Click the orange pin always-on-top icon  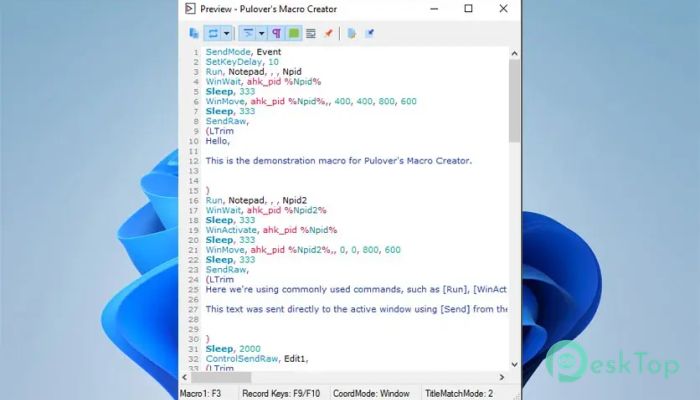click(329, 33)
